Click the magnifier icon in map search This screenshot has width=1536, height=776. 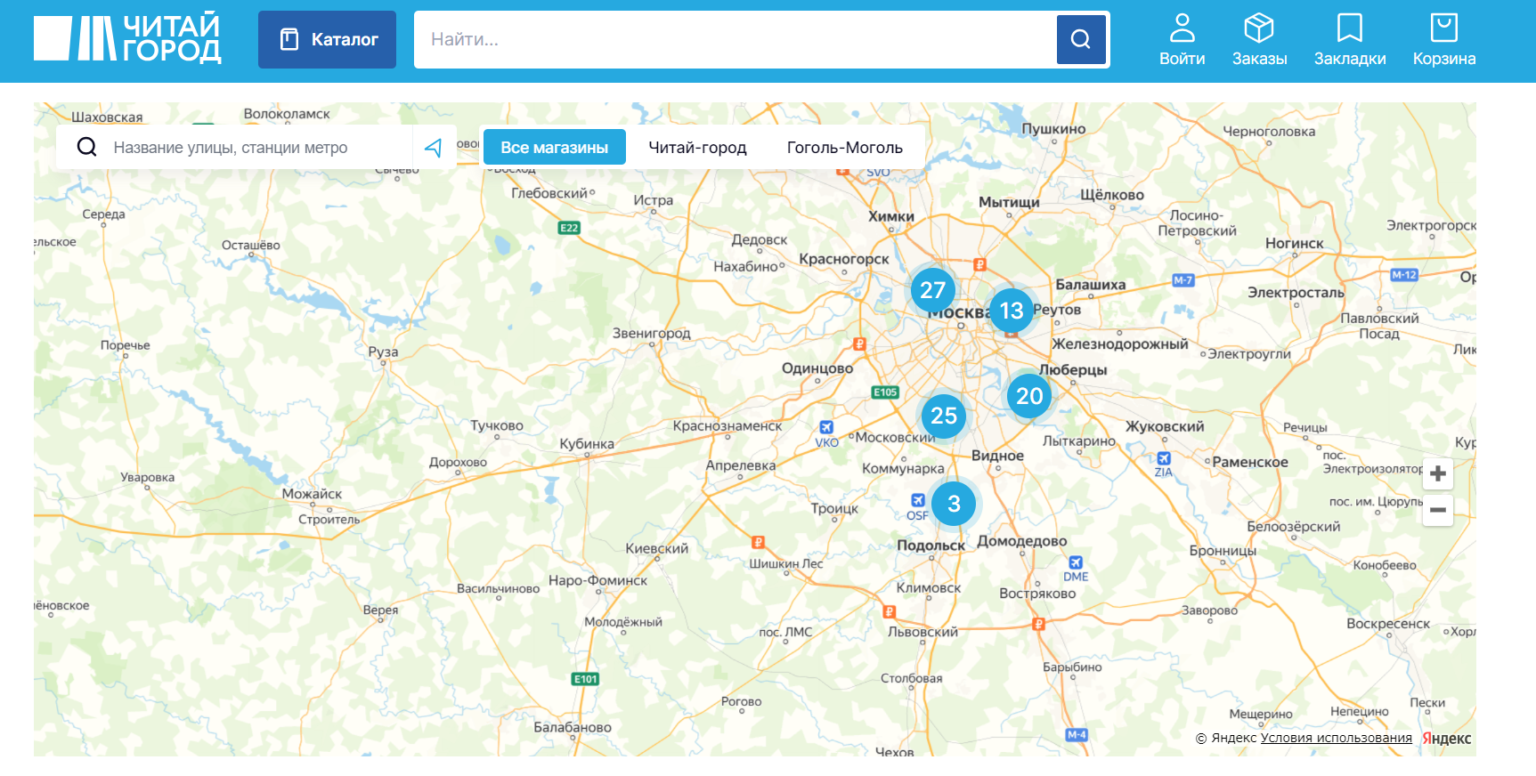pyautogui.click(x=87, y=147)
